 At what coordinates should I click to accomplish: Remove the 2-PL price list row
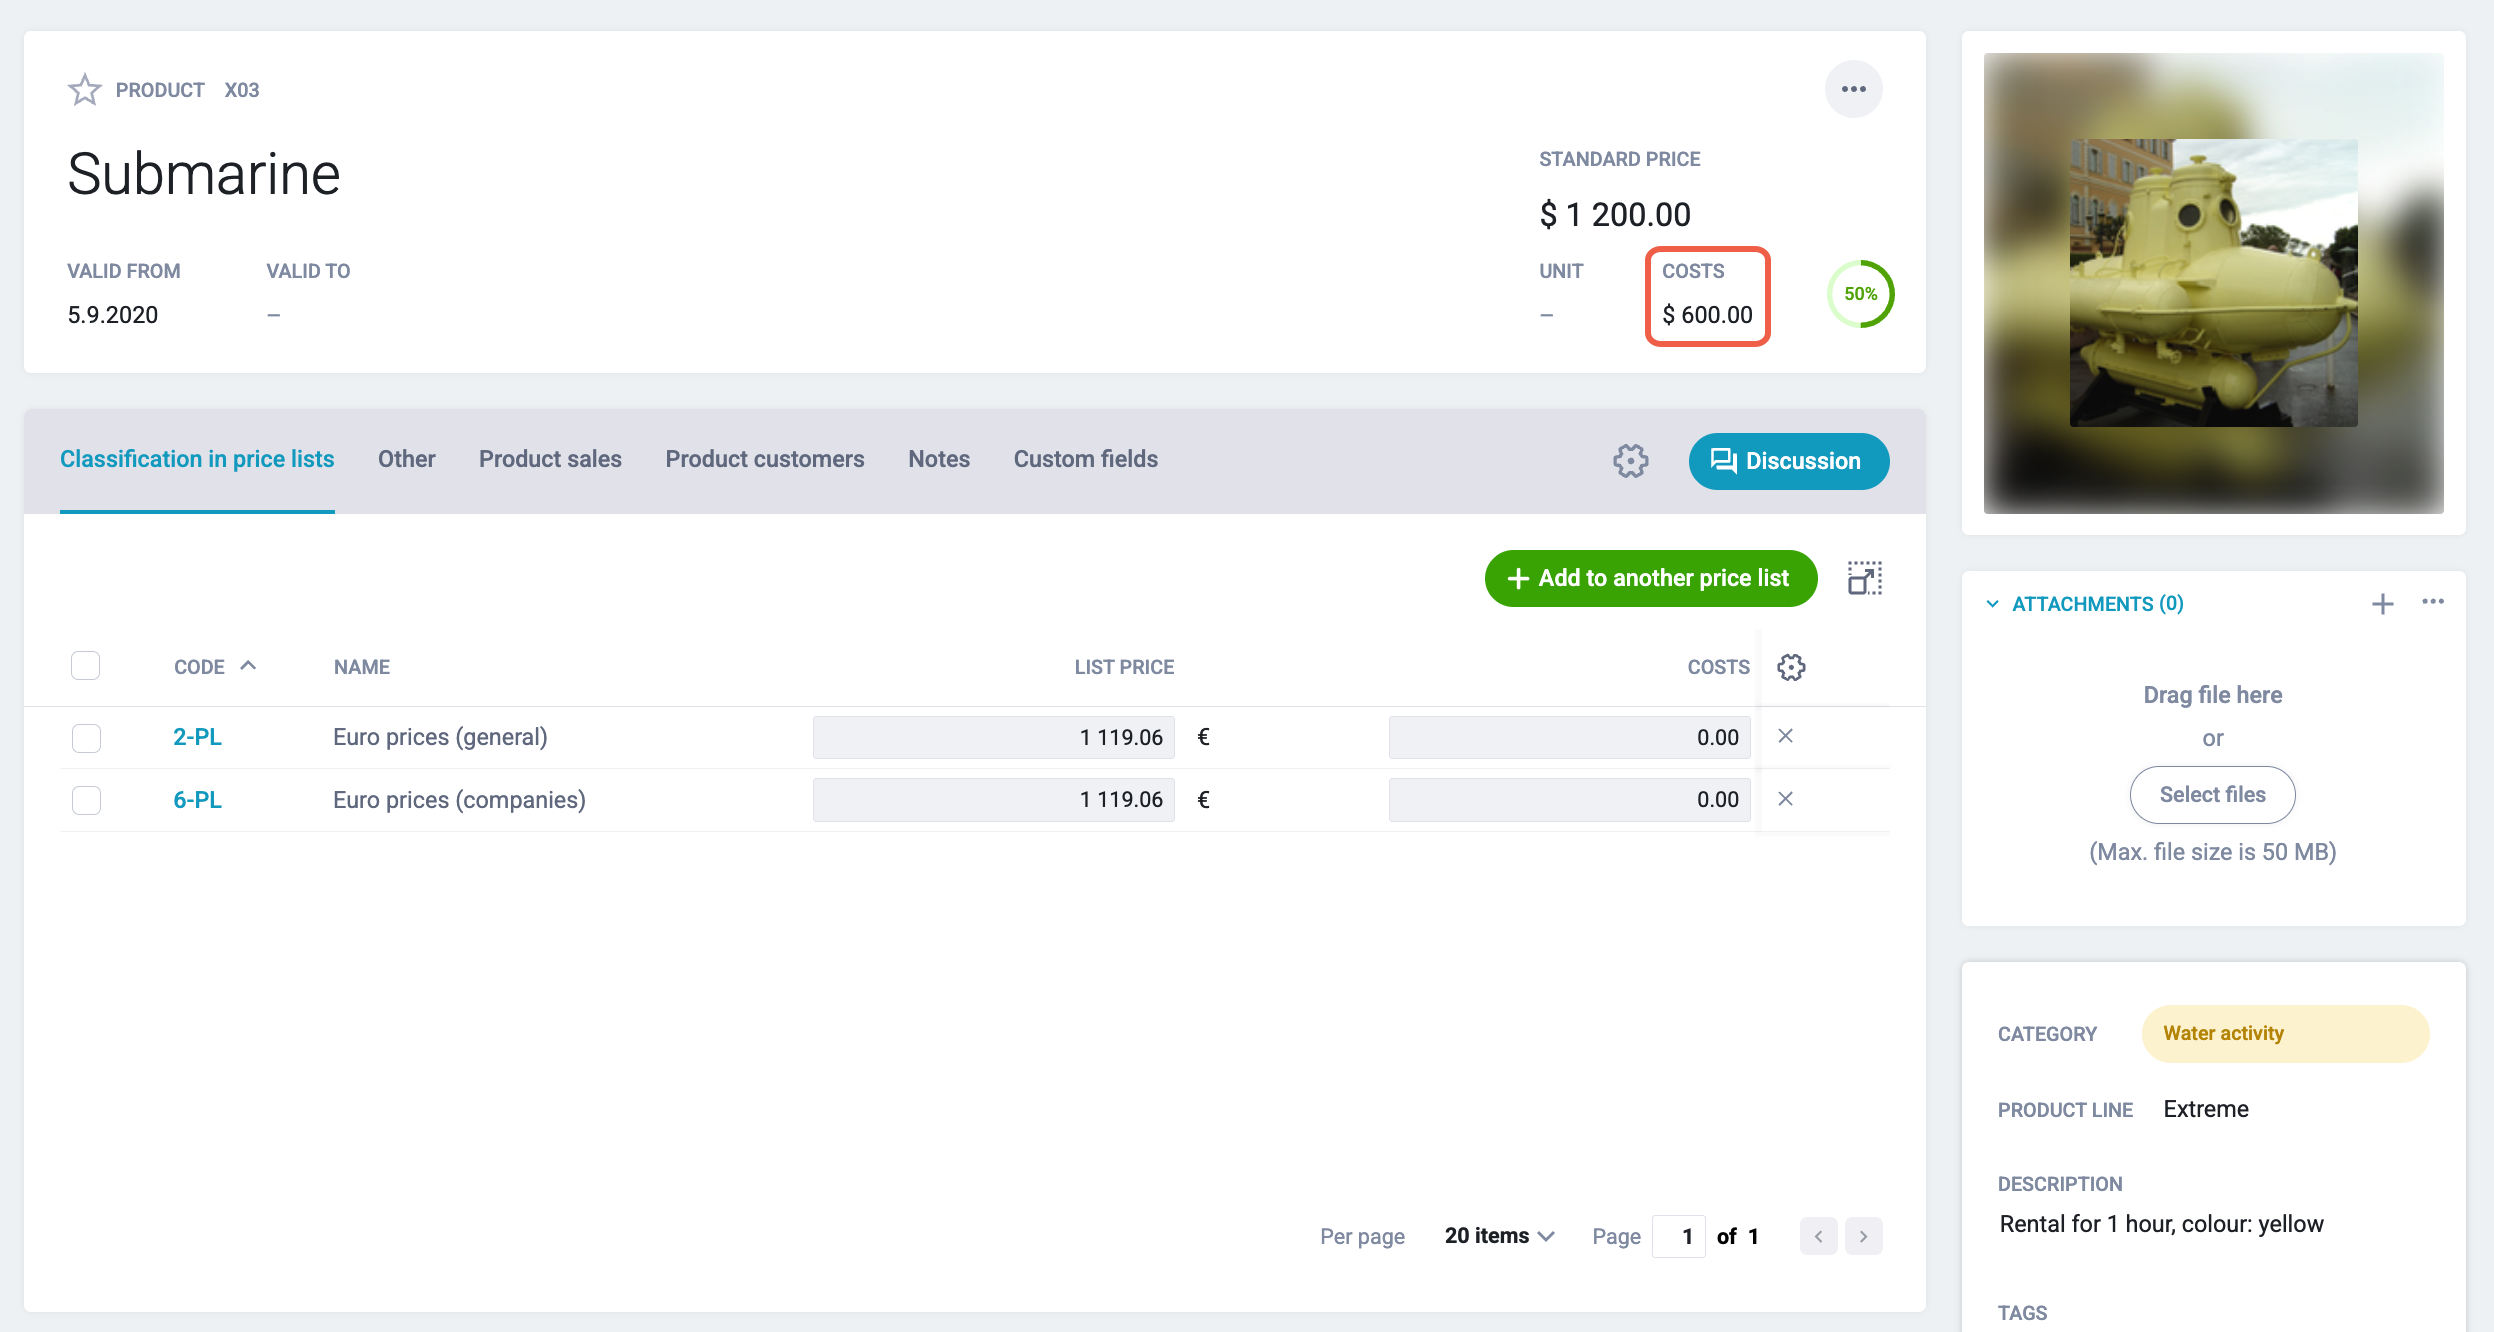point(1785,736)
